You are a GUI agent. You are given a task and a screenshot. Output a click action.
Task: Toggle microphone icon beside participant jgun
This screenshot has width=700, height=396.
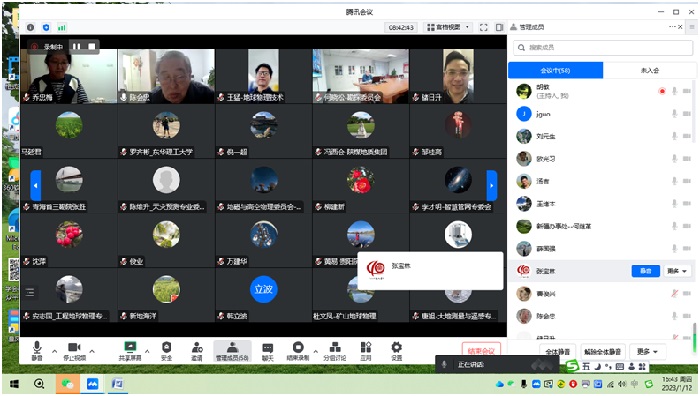[675, 114]
